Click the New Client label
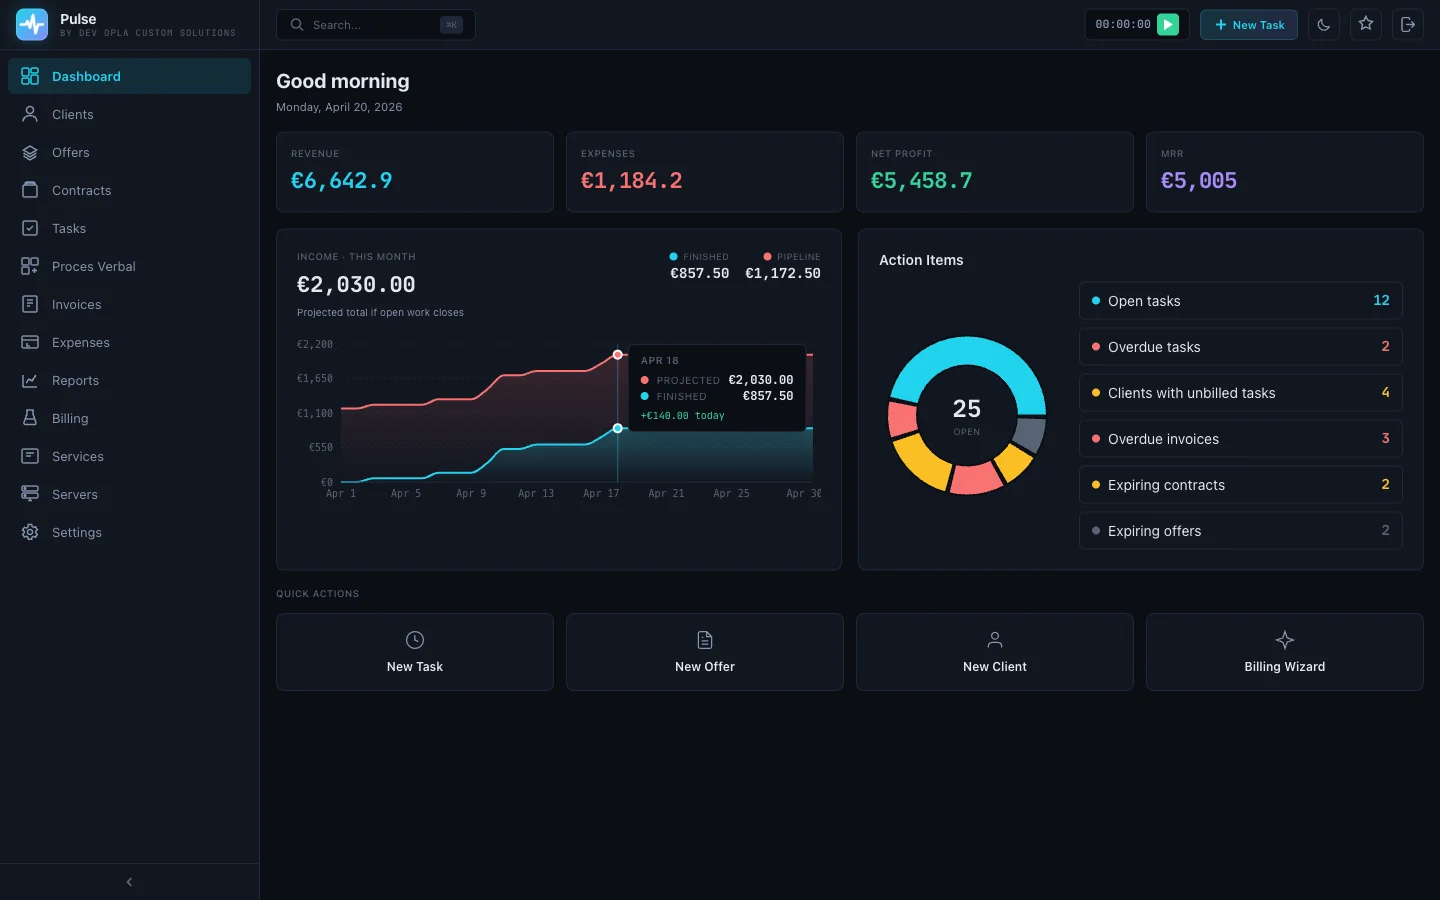The height and width of the screenshot is (900, 1440). [995, 667]
